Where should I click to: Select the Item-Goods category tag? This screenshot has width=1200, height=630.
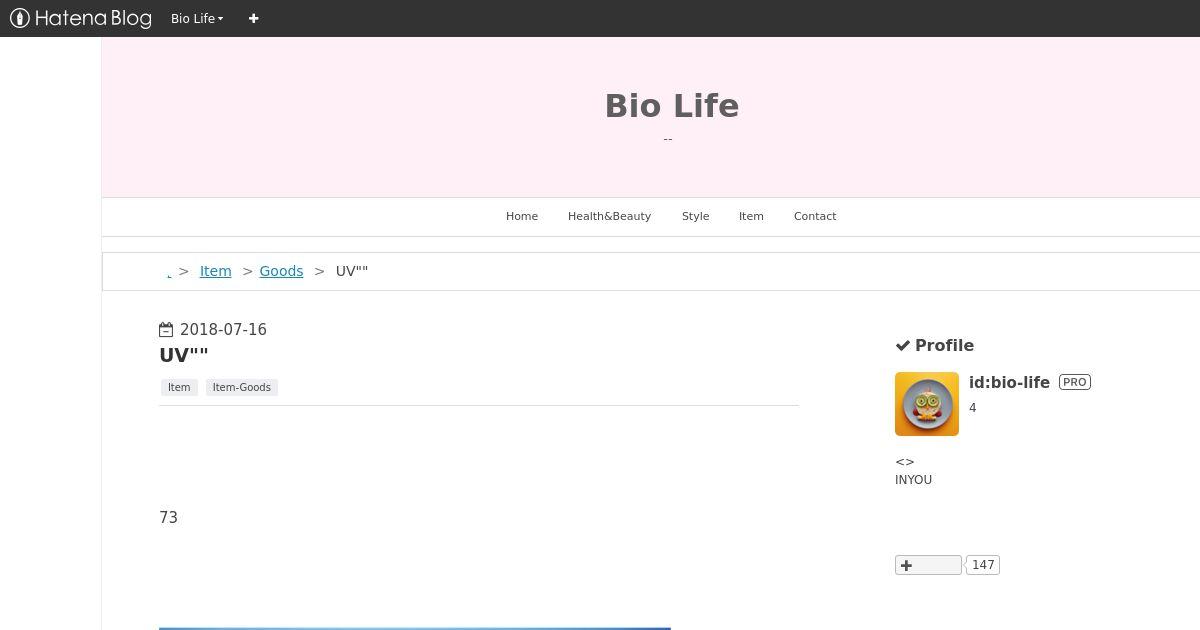pyautogui.click(x=242, y=387)
